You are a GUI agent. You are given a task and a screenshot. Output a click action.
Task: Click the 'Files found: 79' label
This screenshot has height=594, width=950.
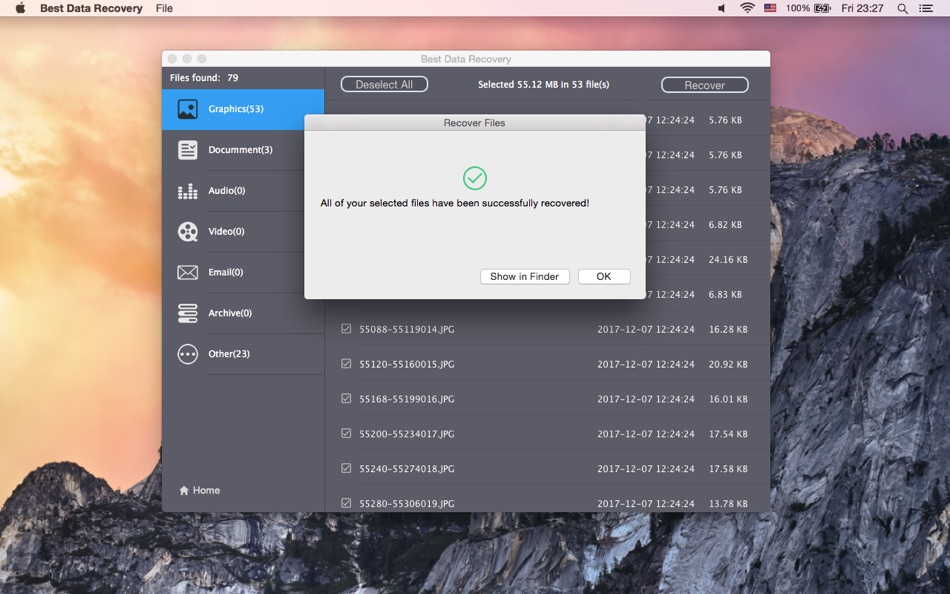pyautogui.click(x=204, y=78)
